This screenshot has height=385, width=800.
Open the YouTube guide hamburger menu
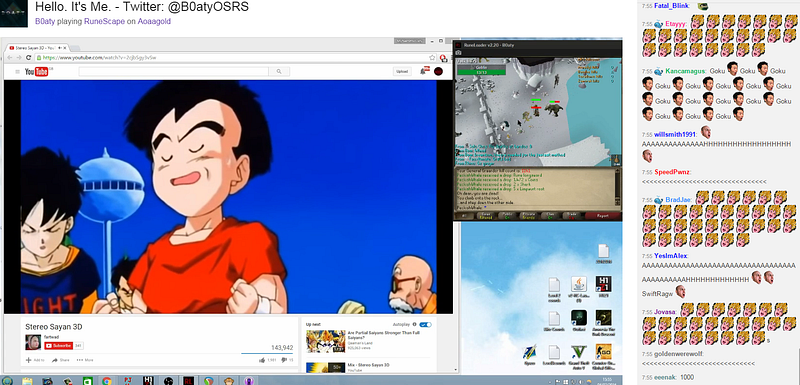(x=17, y=72)
